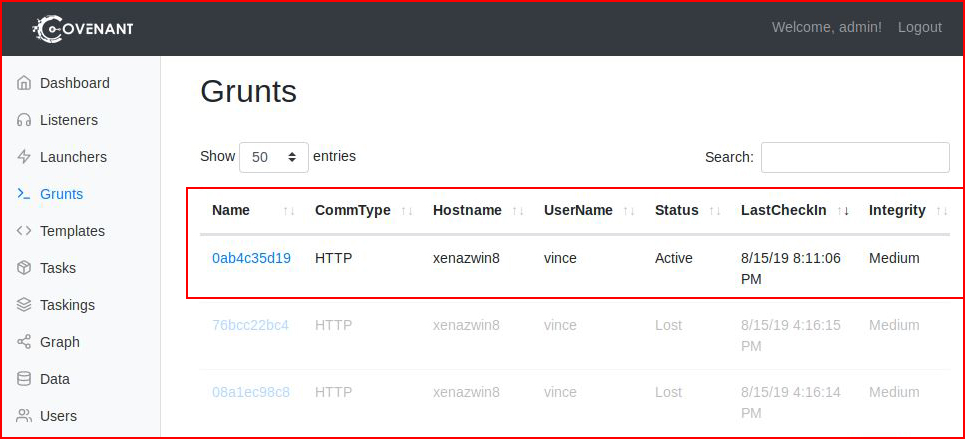The height and width of the screenshot is (439, 965).
Task: Click the Data database icon
Action: [24, 379]
